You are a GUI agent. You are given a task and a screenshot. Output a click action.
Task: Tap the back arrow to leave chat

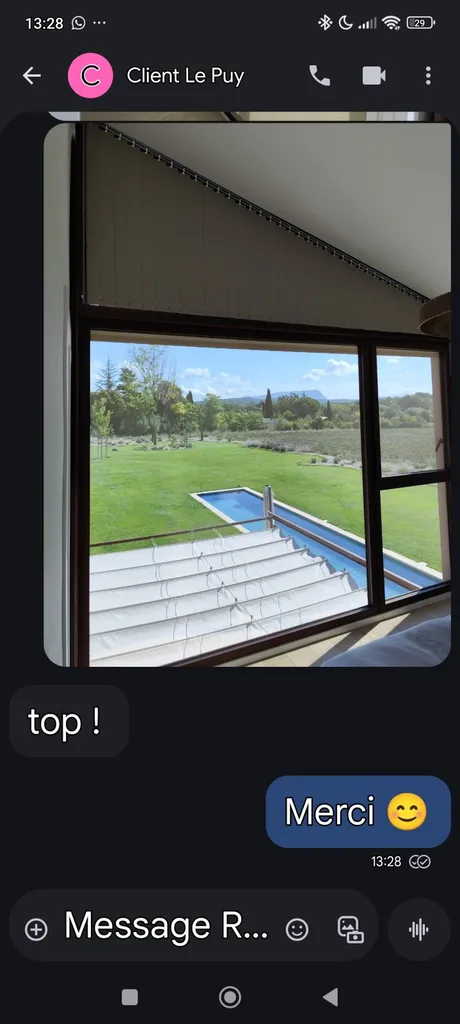pyautogui.click(x=31, y=76)
